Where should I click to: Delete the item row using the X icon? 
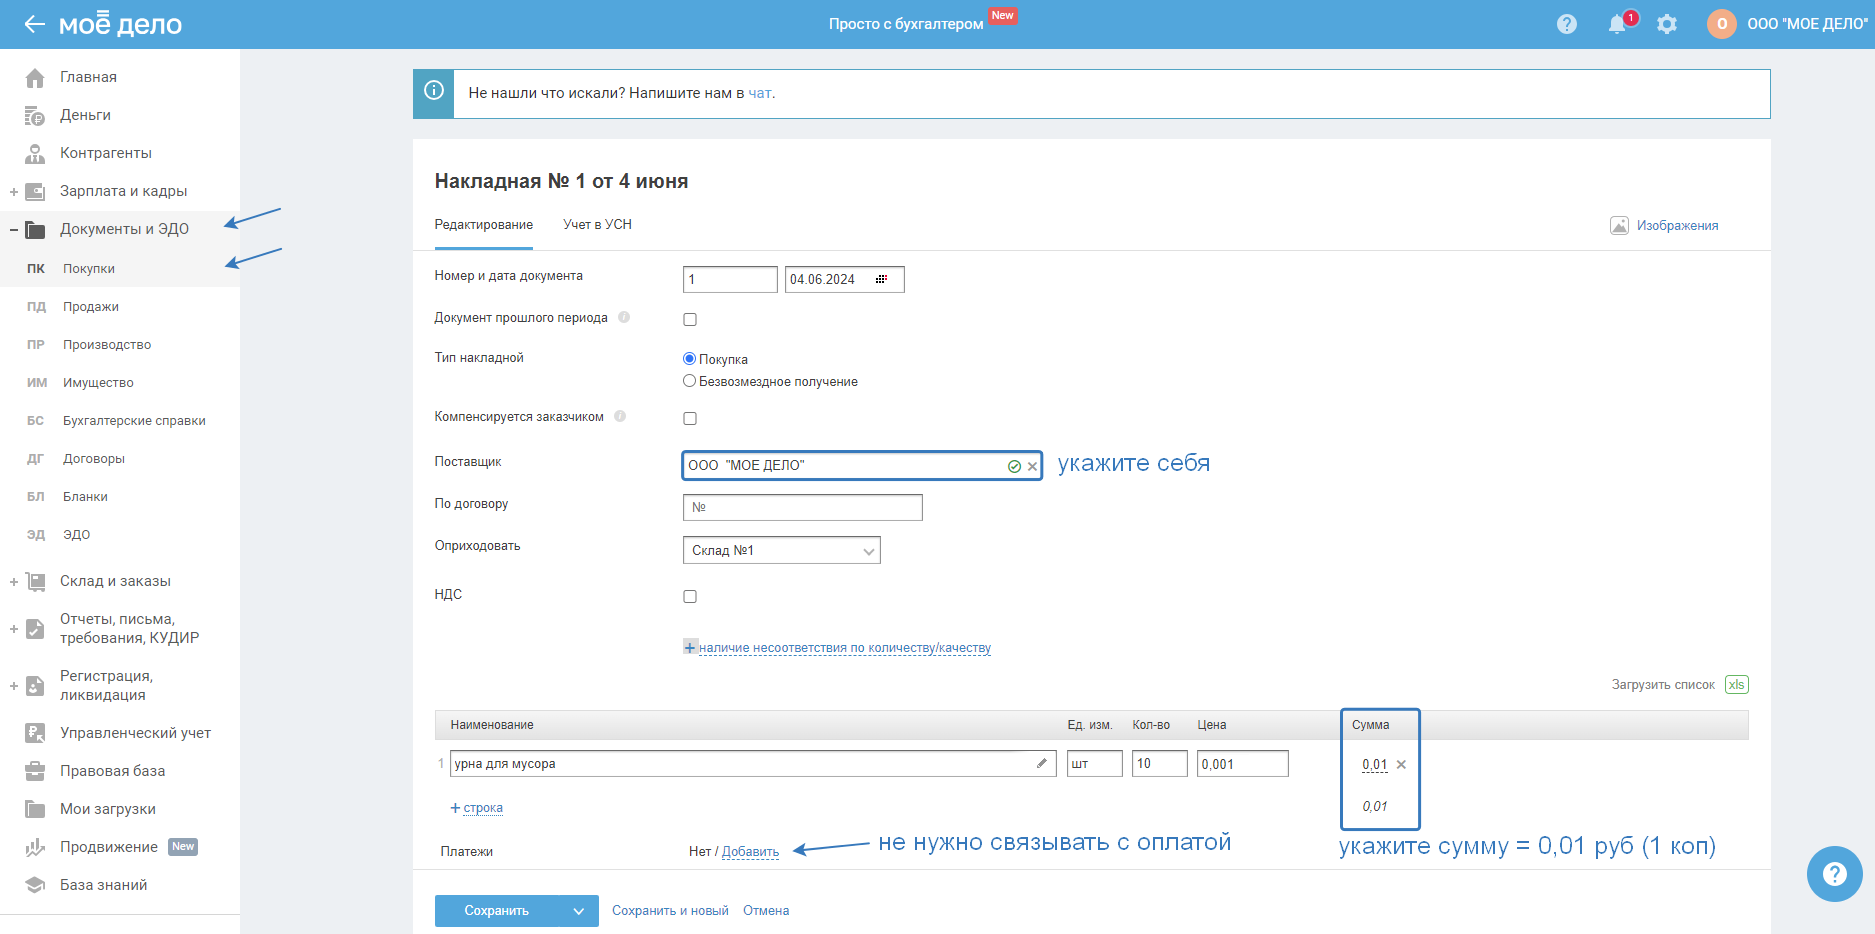click(x=1401, y=764)
